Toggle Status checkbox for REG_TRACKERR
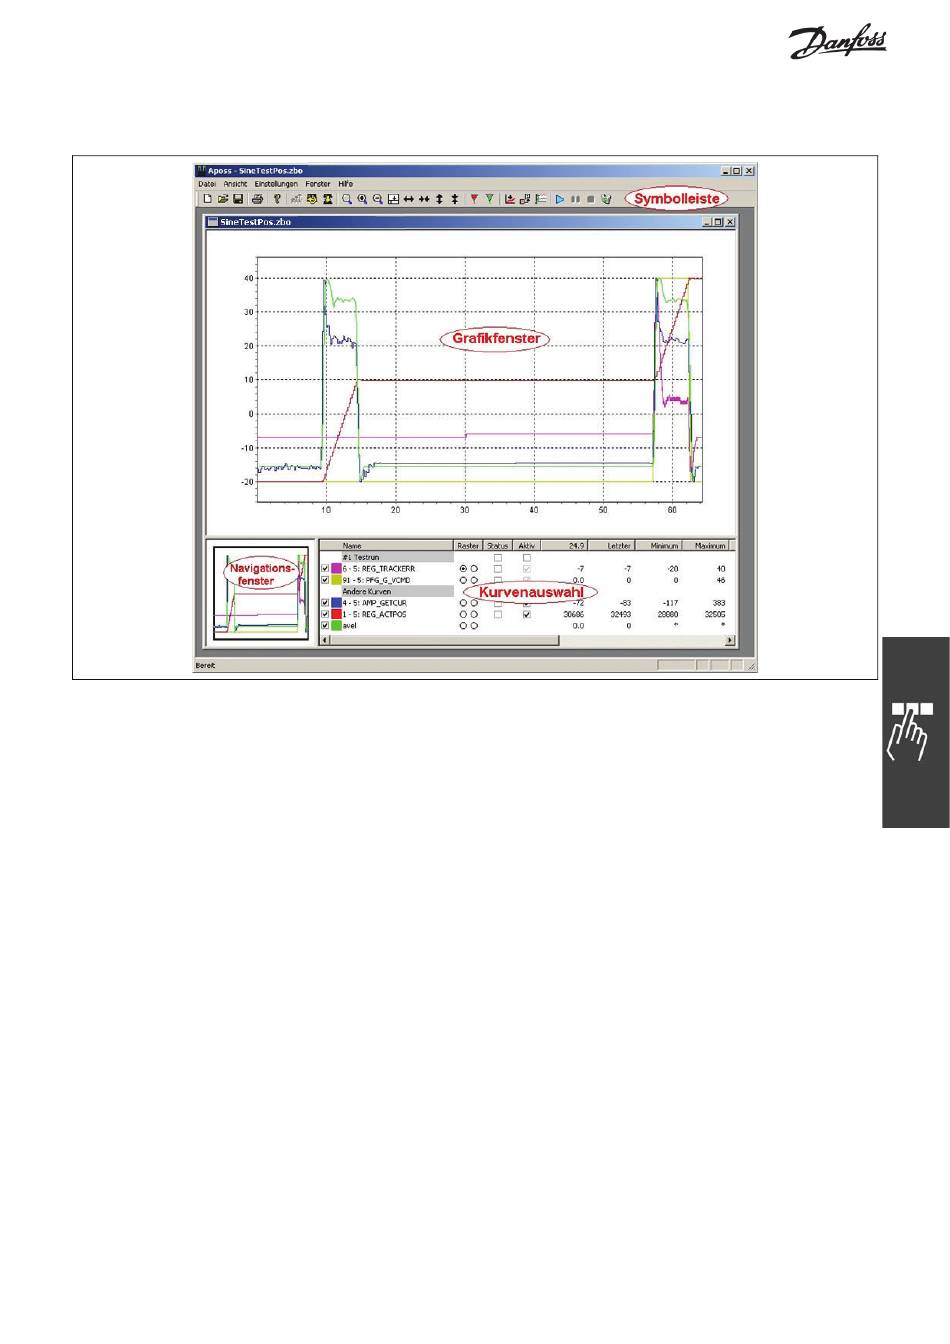Screen dimensions: 950x1344 point(498,568)
